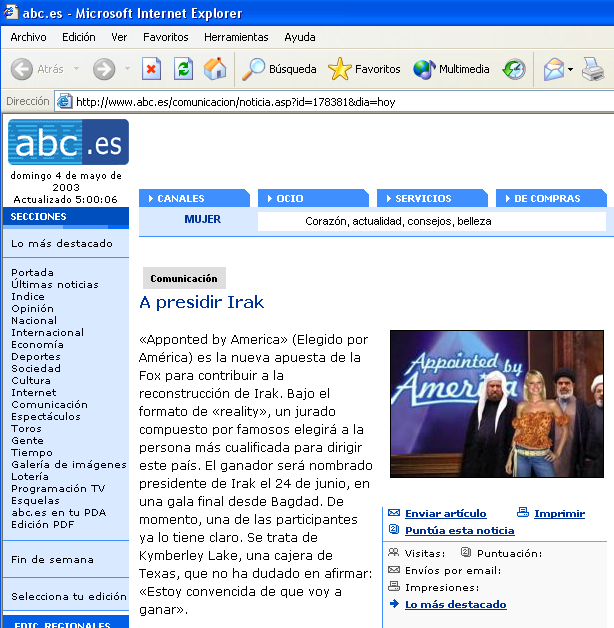Open the Ayuda menu

300,37
